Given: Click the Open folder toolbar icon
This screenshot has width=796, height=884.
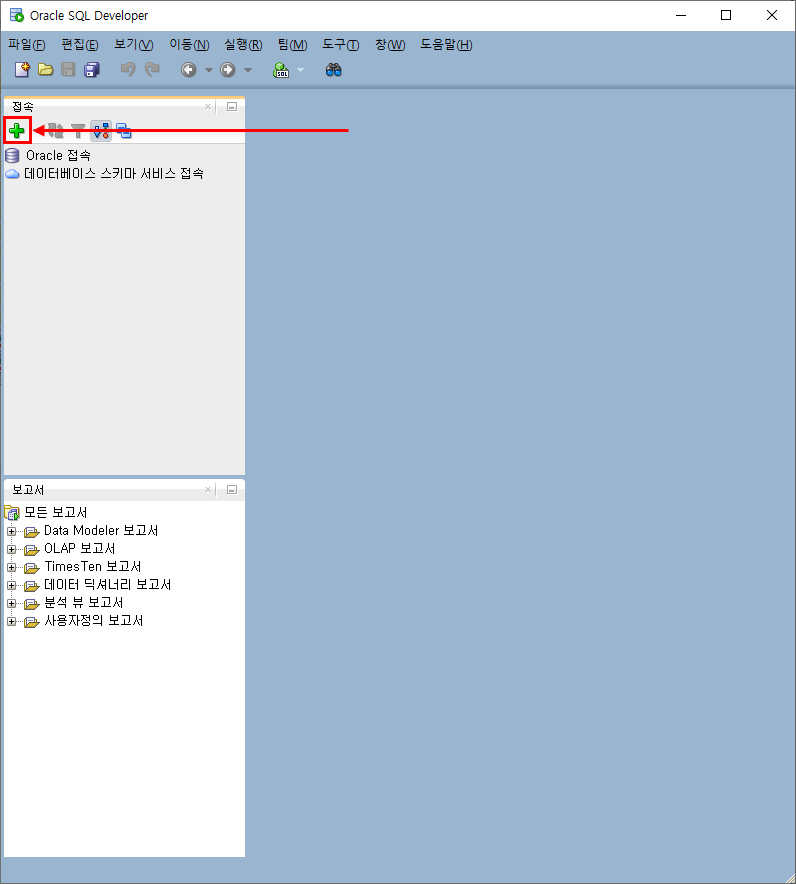Looking at the screenshot, I should 45,70.
